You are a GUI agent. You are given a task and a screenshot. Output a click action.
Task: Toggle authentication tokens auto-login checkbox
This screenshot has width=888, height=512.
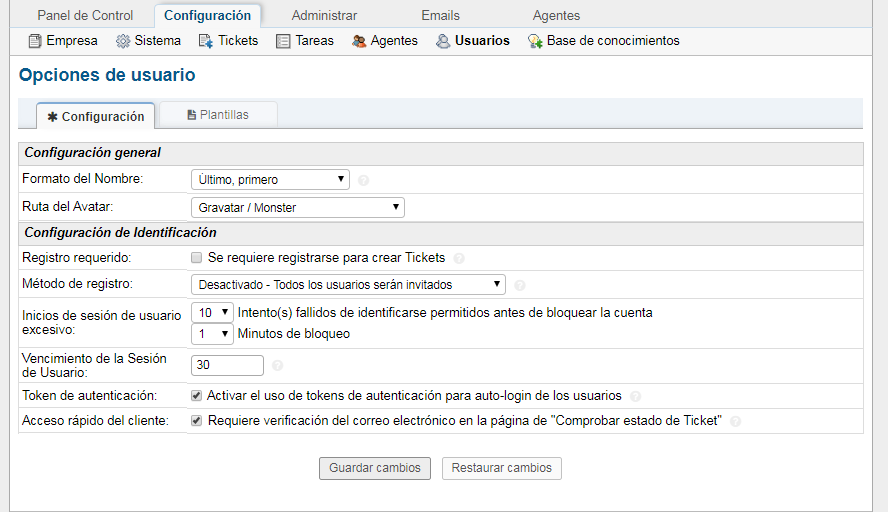click(197, 396)
